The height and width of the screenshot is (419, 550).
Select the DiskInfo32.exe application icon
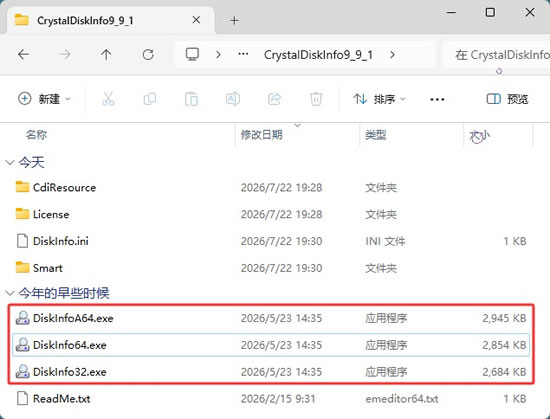22,371
